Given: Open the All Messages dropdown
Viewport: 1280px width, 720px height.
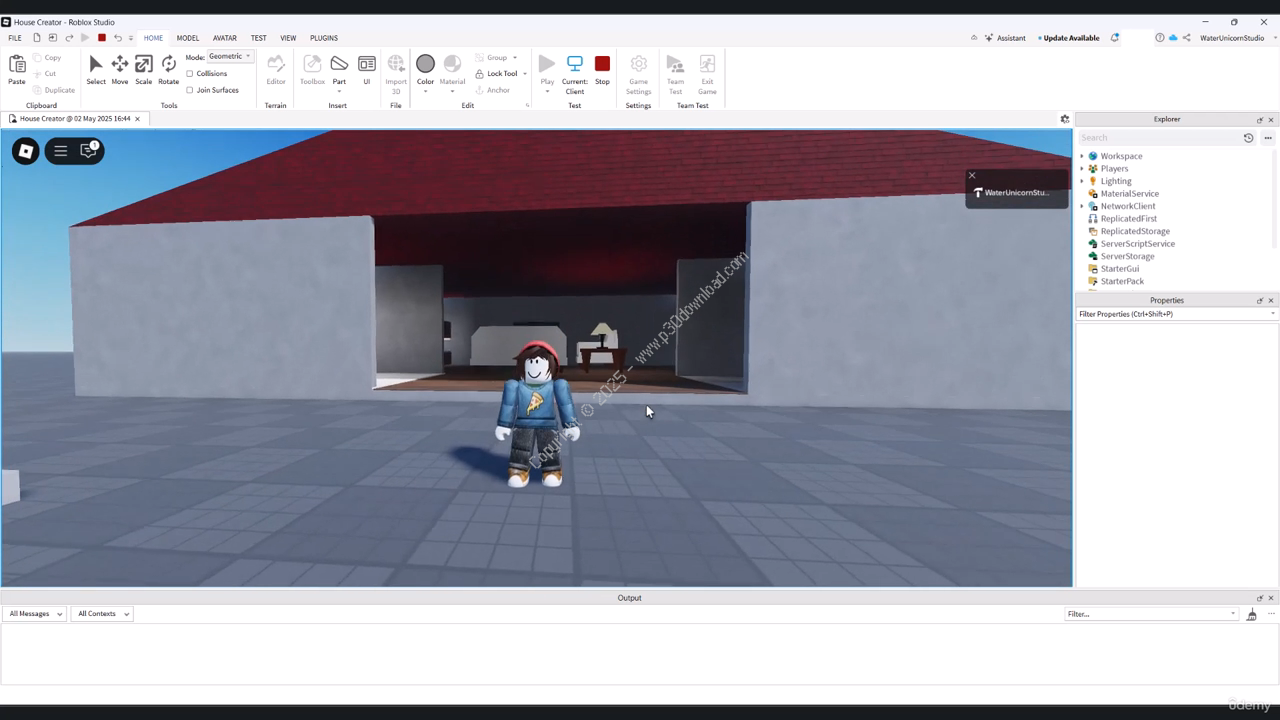Looking at the screenshot, I should (35, 614).
